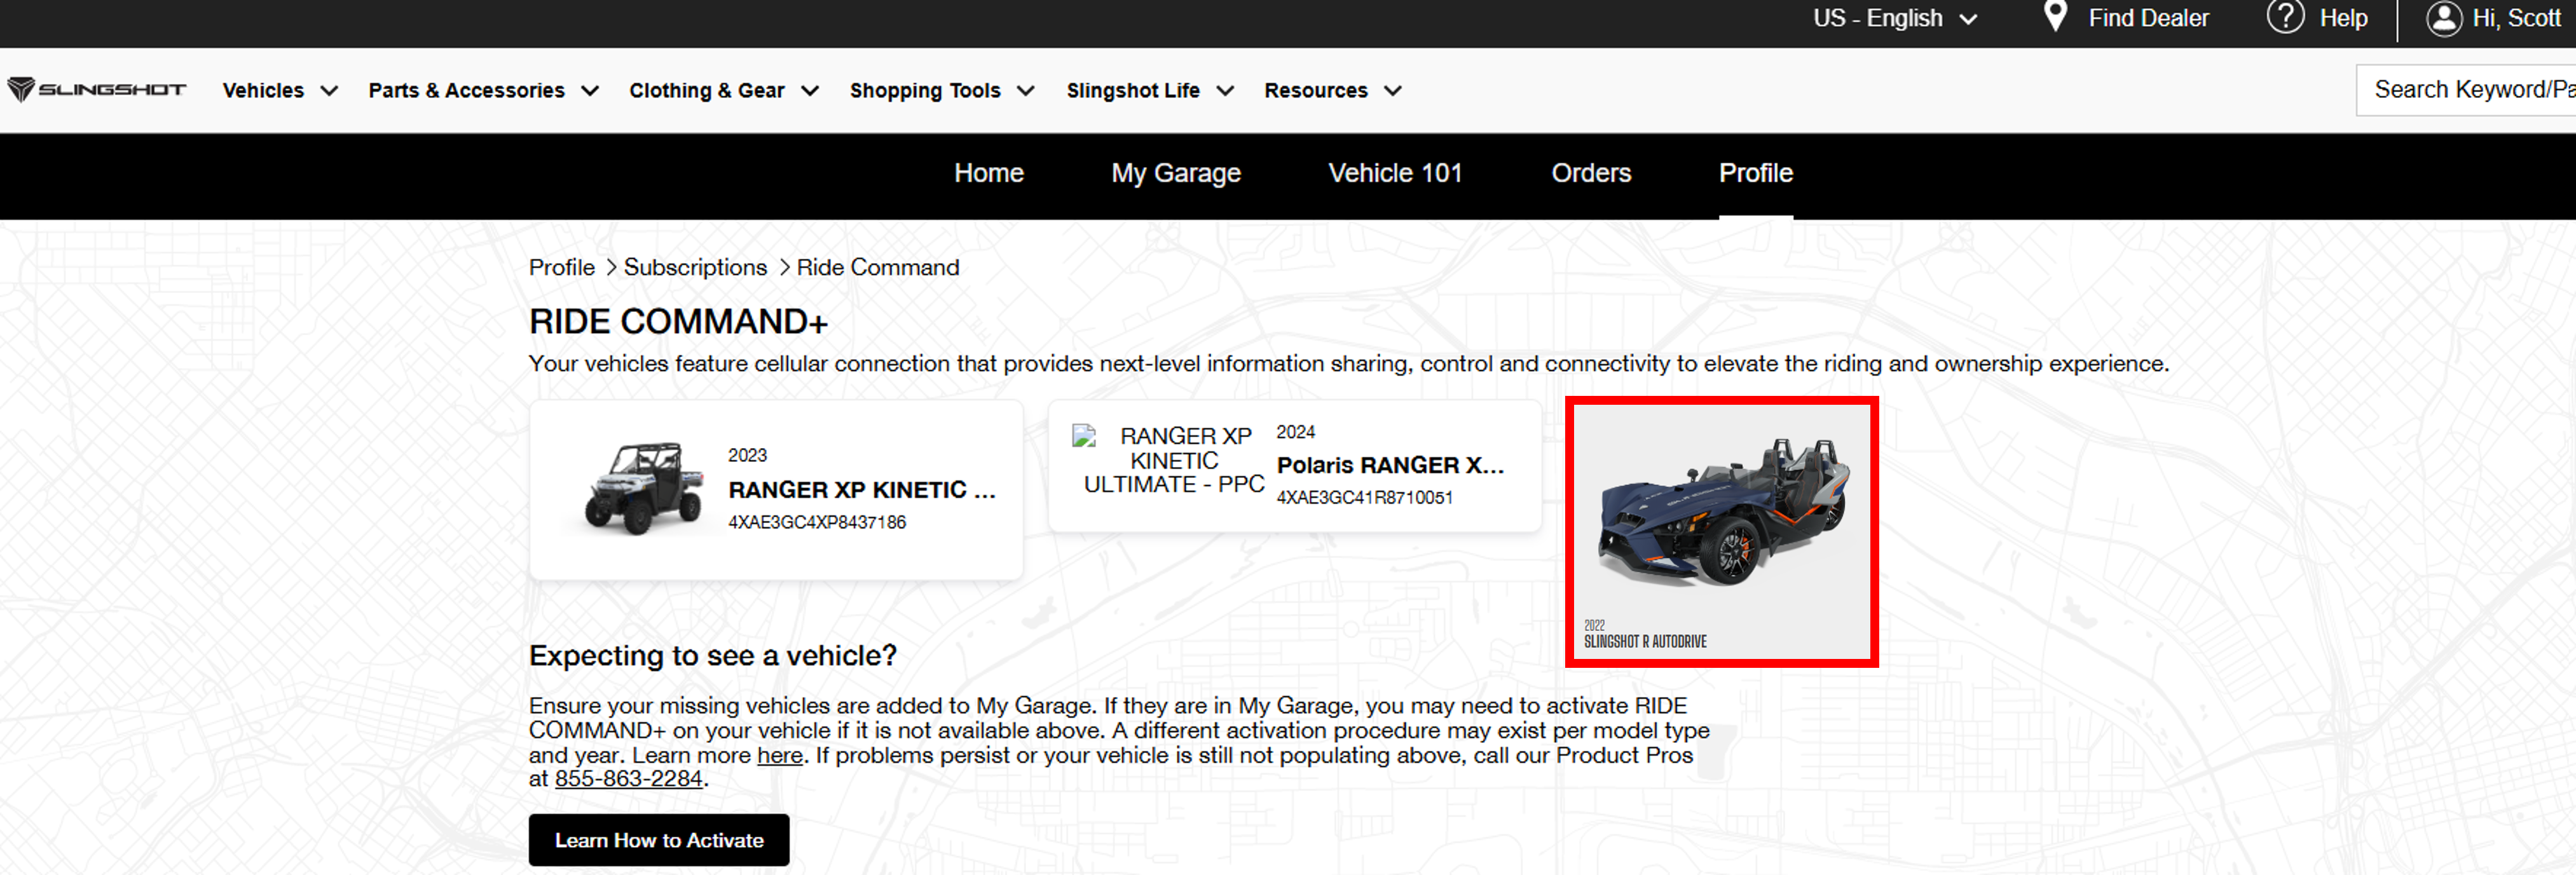Click the 'Expecting to see a vehicle?' heading
The width and height of the screenshot is (2576, 875).
(x=712, y=656)
